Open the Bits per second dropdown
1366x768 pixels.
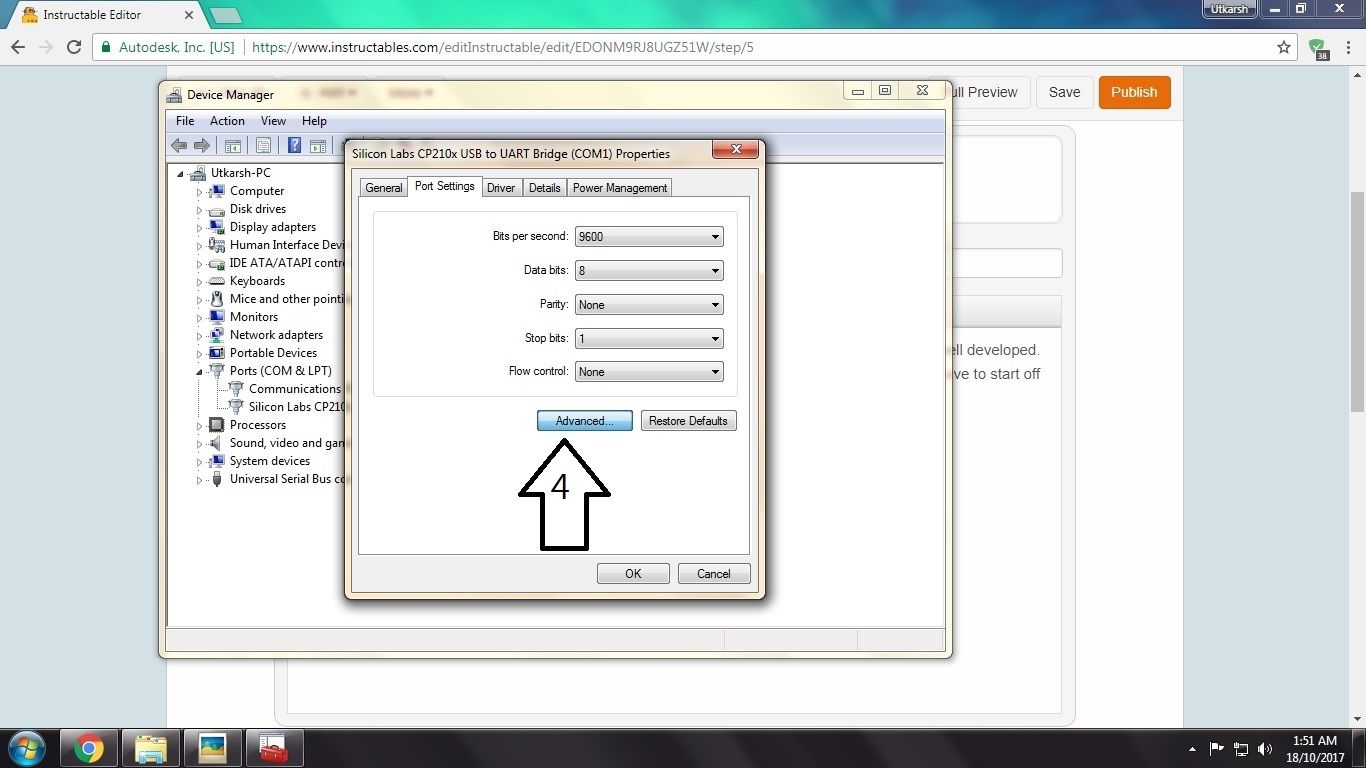(714, 236)
